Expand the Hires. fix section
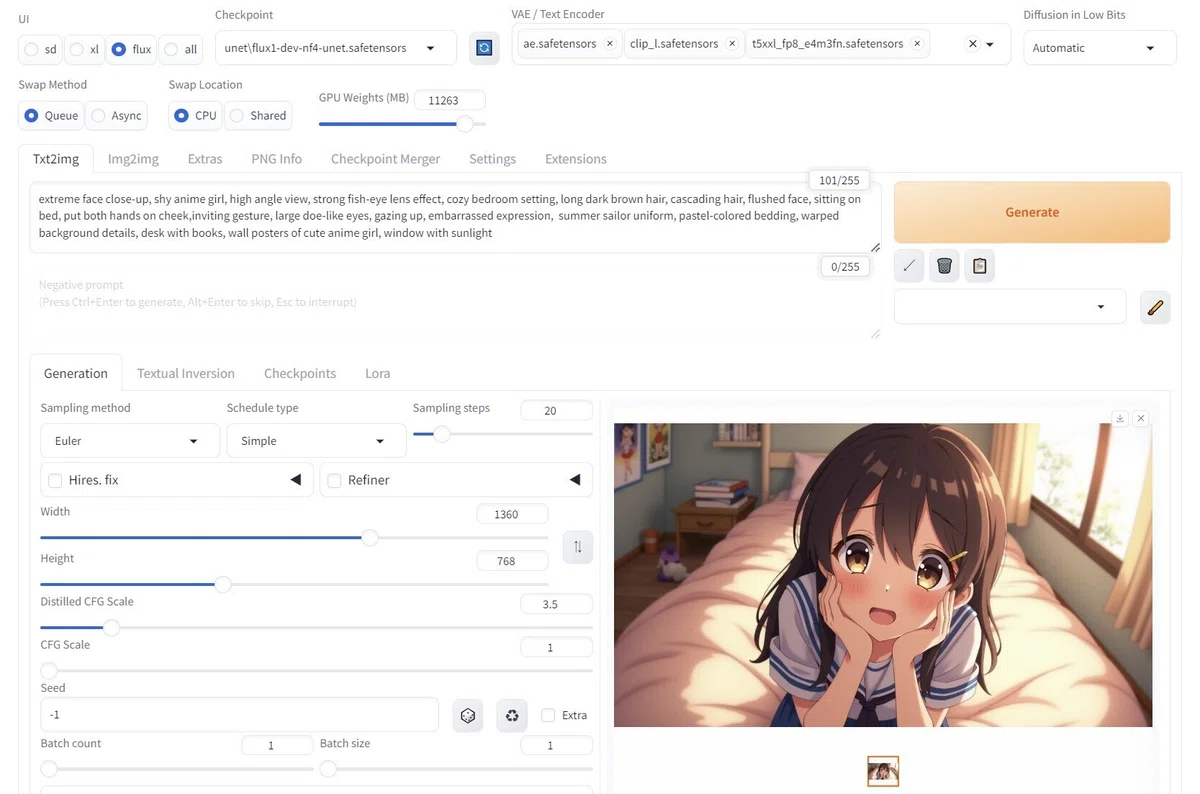Screen dimensions: 1200x794 point(296,480)
